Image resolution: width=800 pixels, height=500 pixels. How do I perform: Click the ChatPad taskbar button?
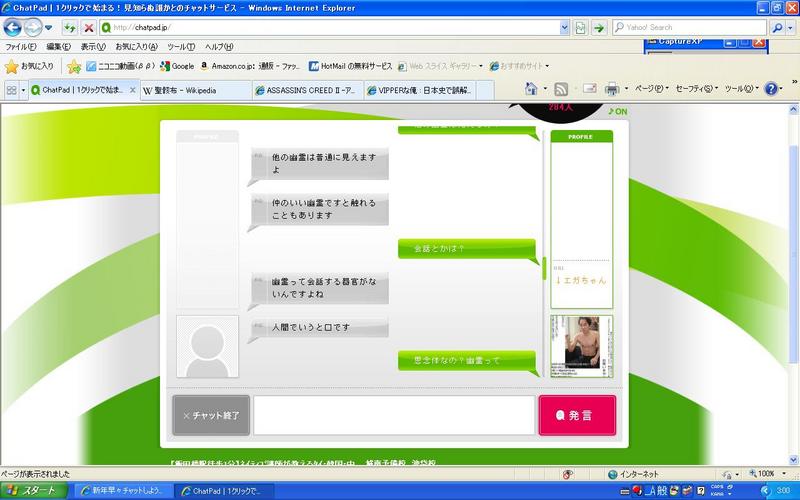tap(224, 491)
